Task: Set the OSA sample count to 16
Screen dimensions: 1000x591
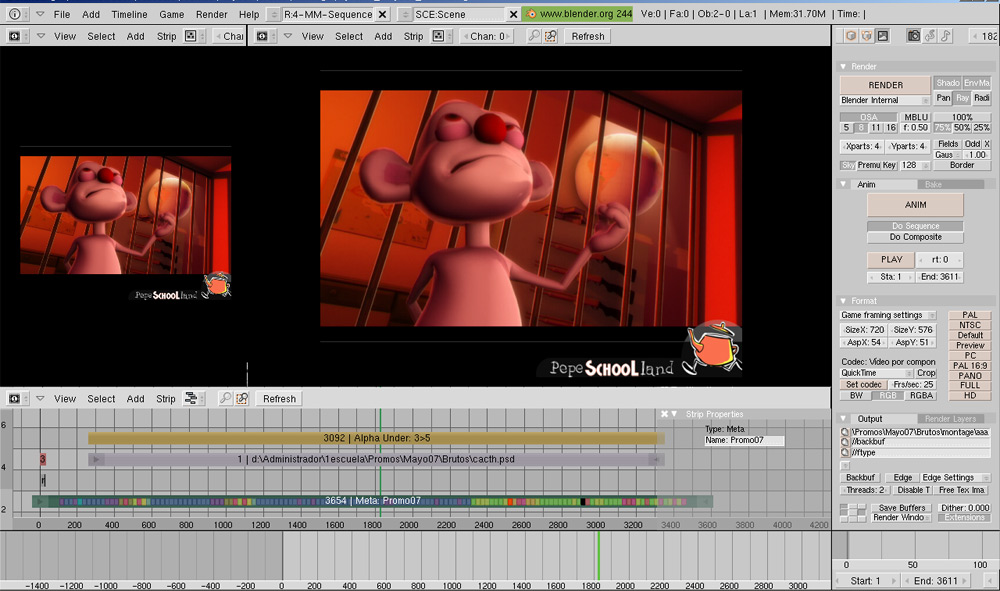Action: 891,128
